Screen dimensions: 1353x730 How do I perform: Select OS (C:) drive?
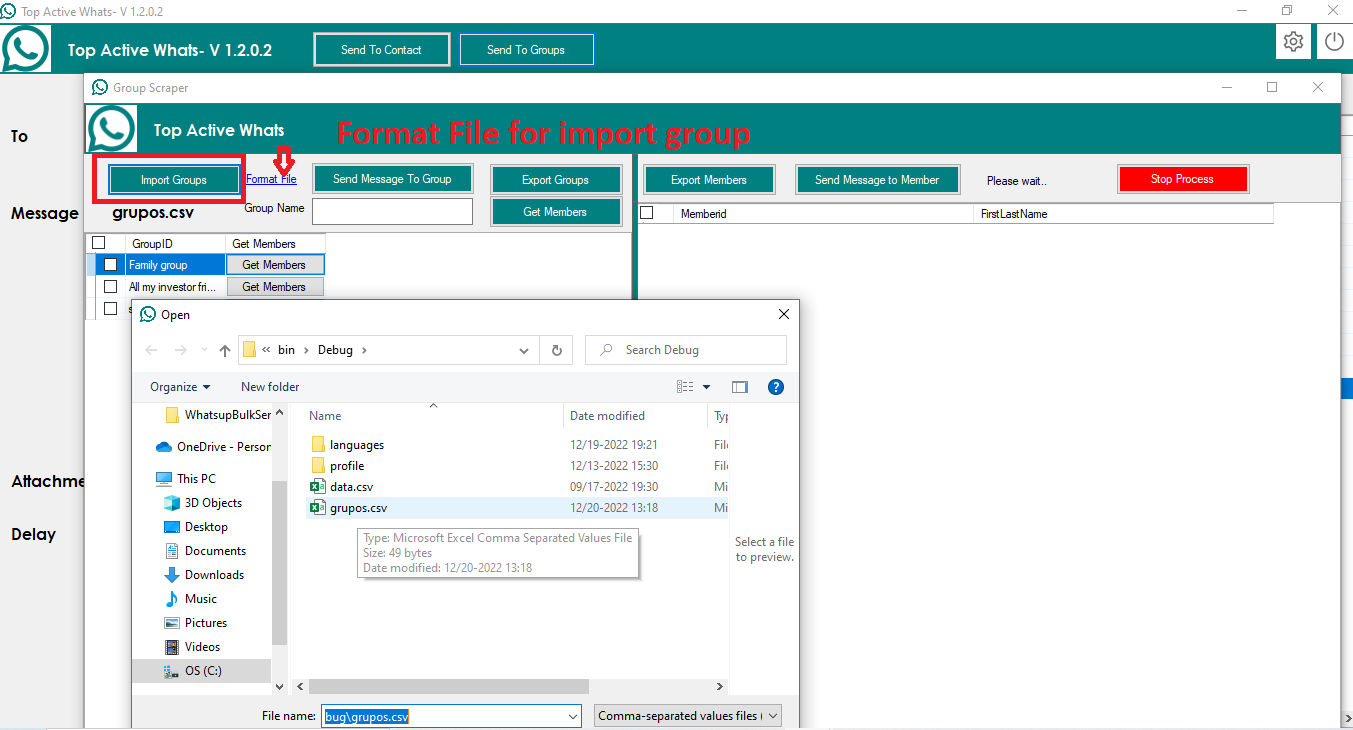point(203,671)
